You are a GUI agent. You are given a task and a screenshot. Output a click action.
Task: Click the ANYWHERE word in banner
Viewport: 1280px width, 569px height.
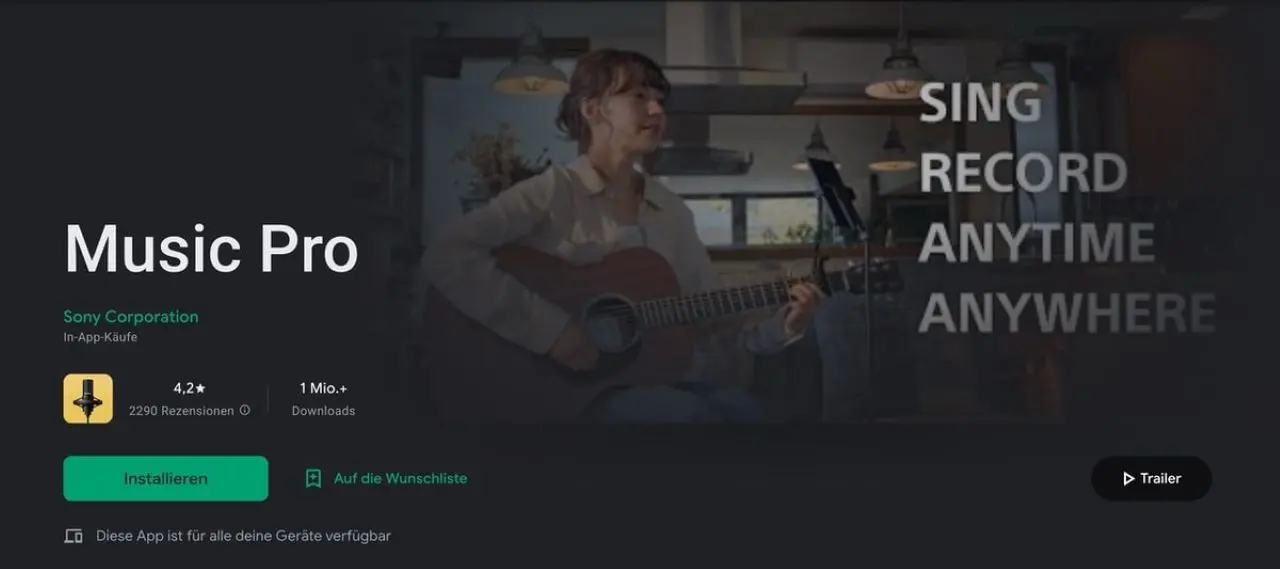point(1067,313)
